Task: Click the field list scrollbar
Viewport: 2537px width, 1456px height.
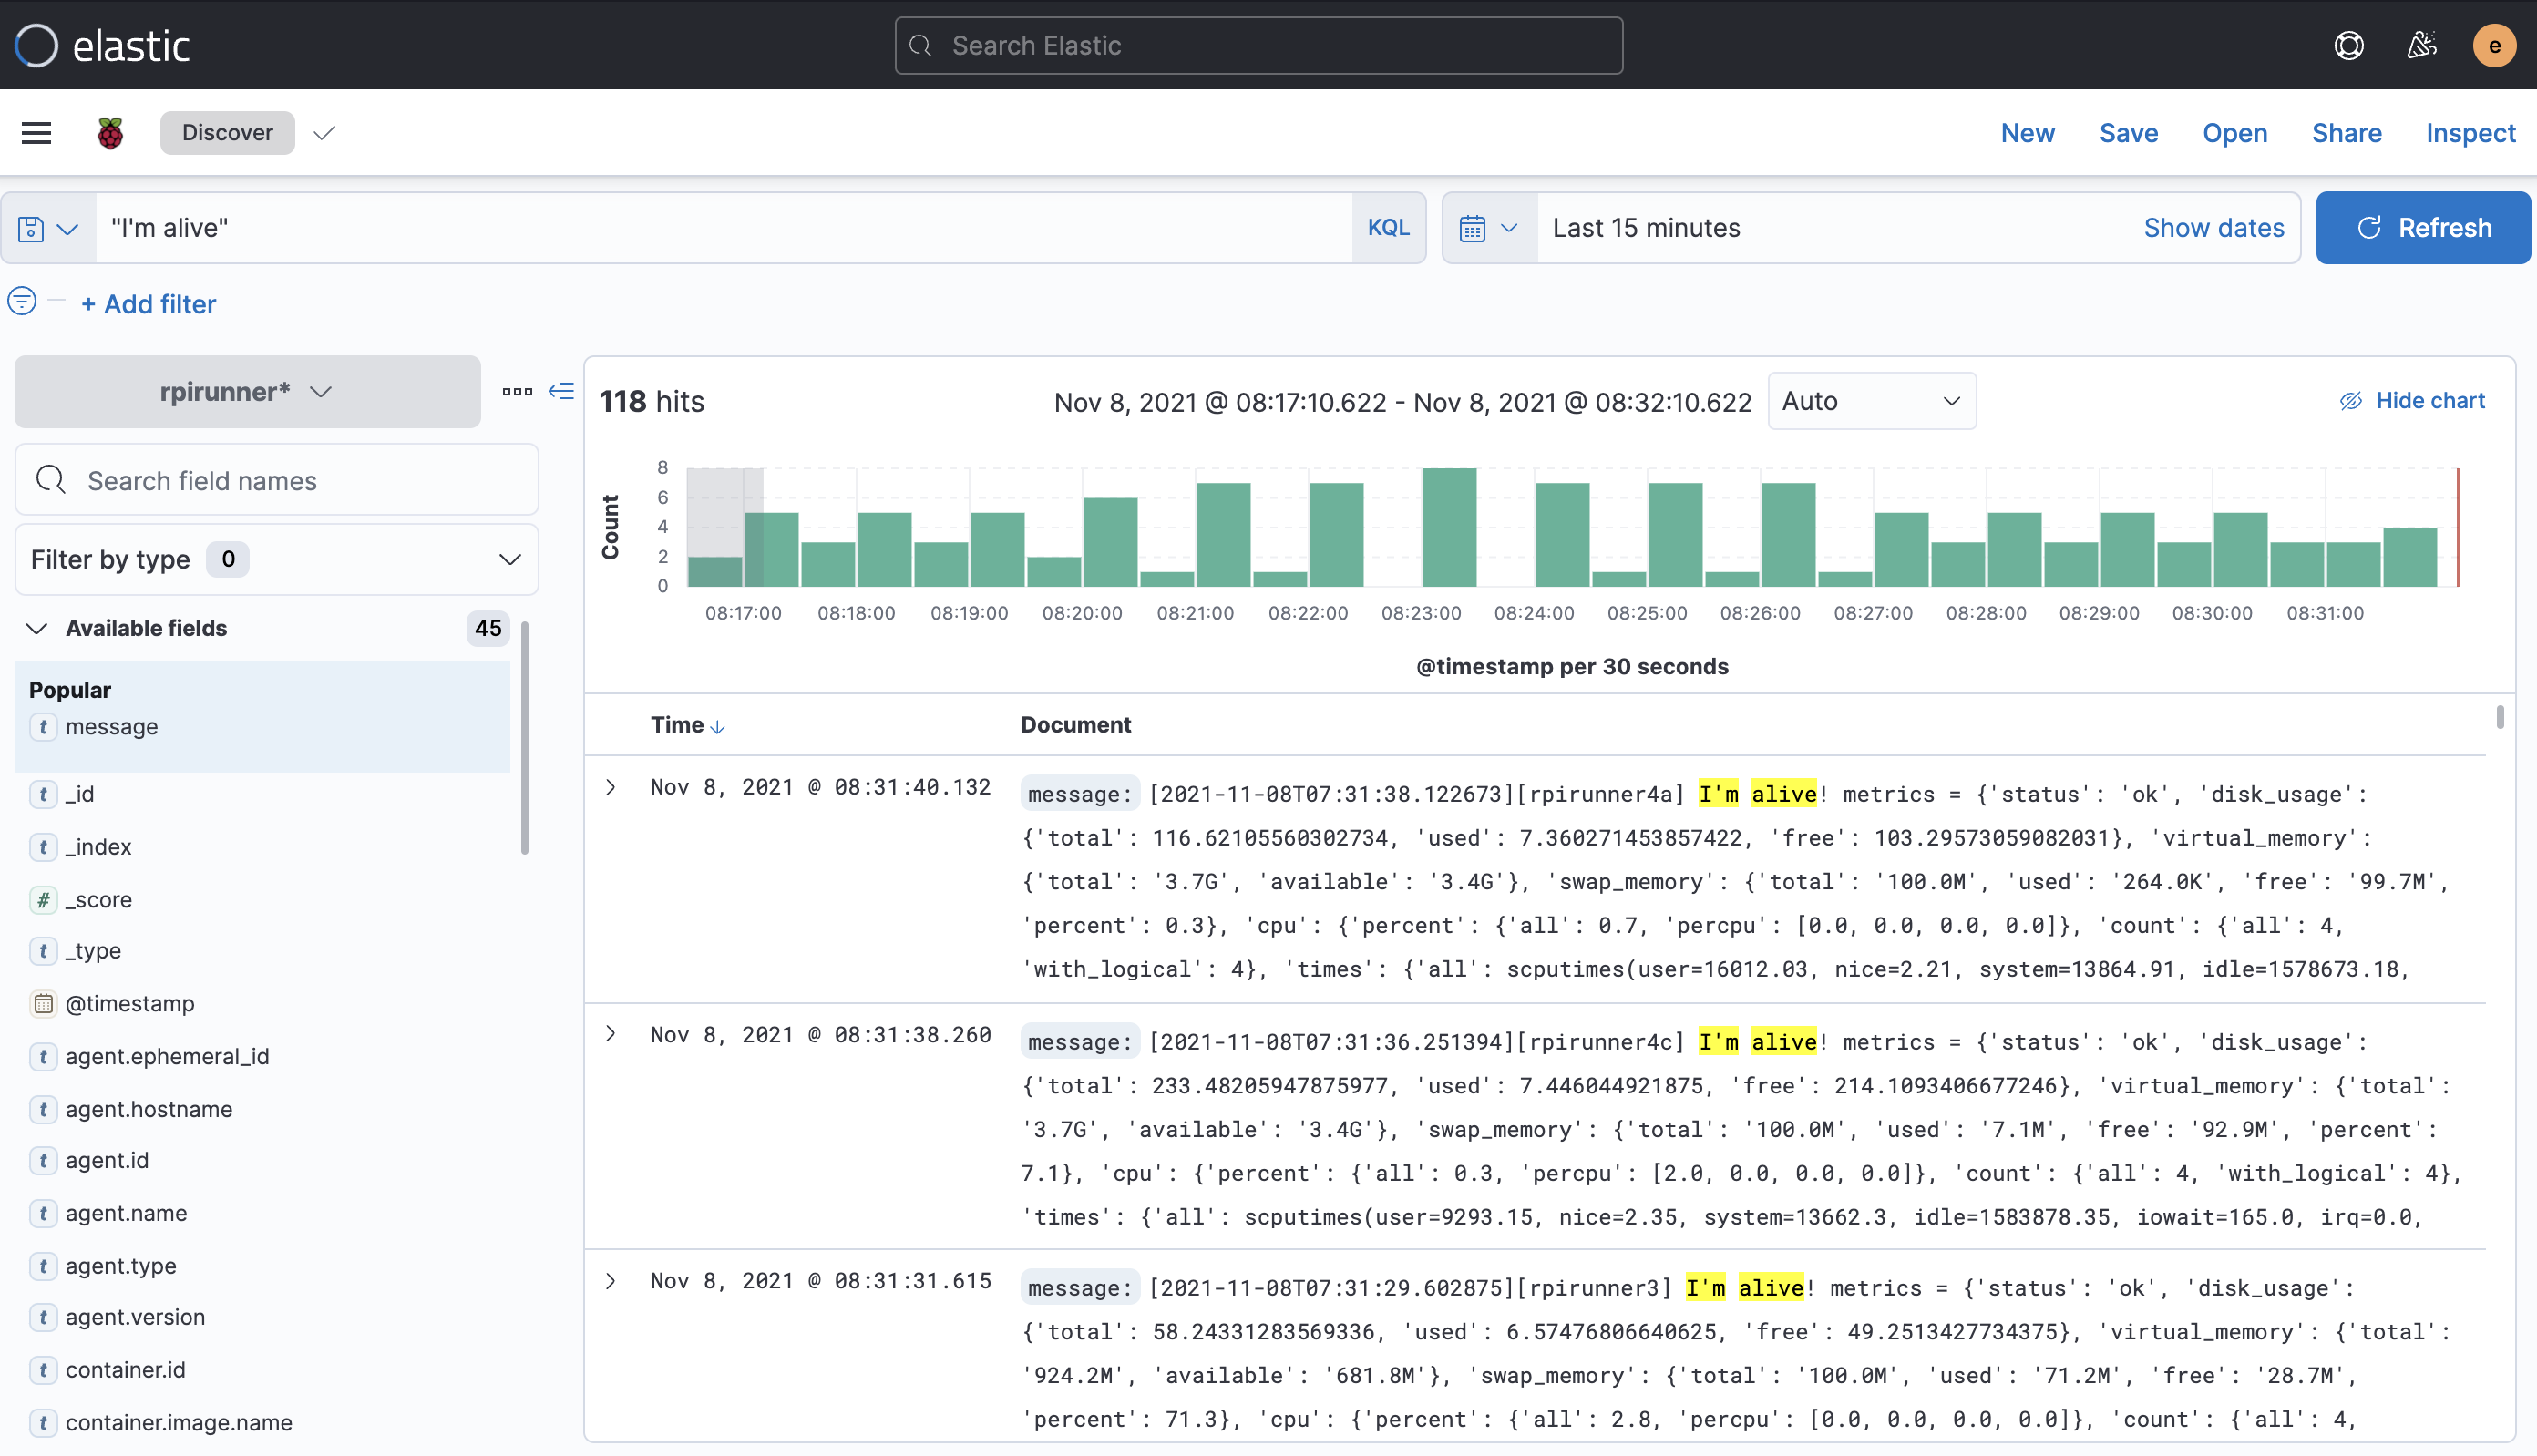Action: point(524,738)
